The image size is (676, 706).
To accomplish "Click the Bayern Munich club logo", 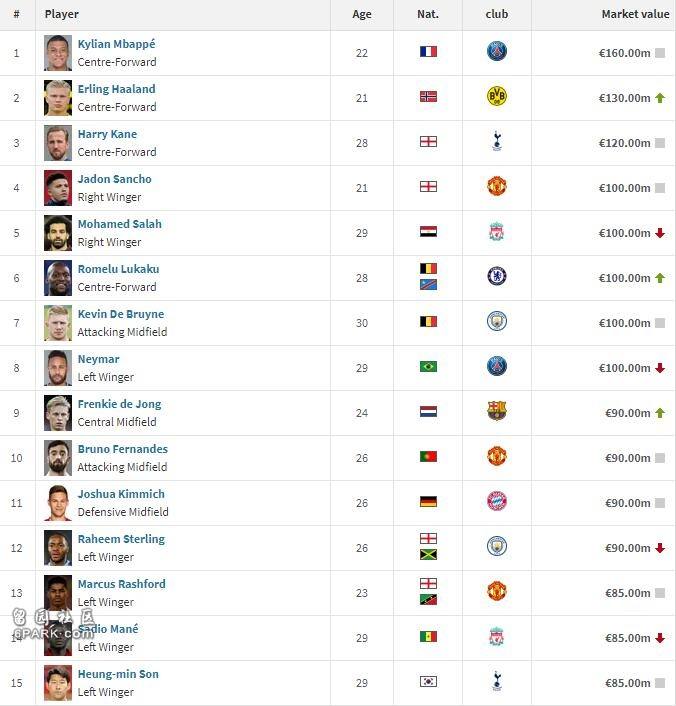I will (x=497, y=501).
